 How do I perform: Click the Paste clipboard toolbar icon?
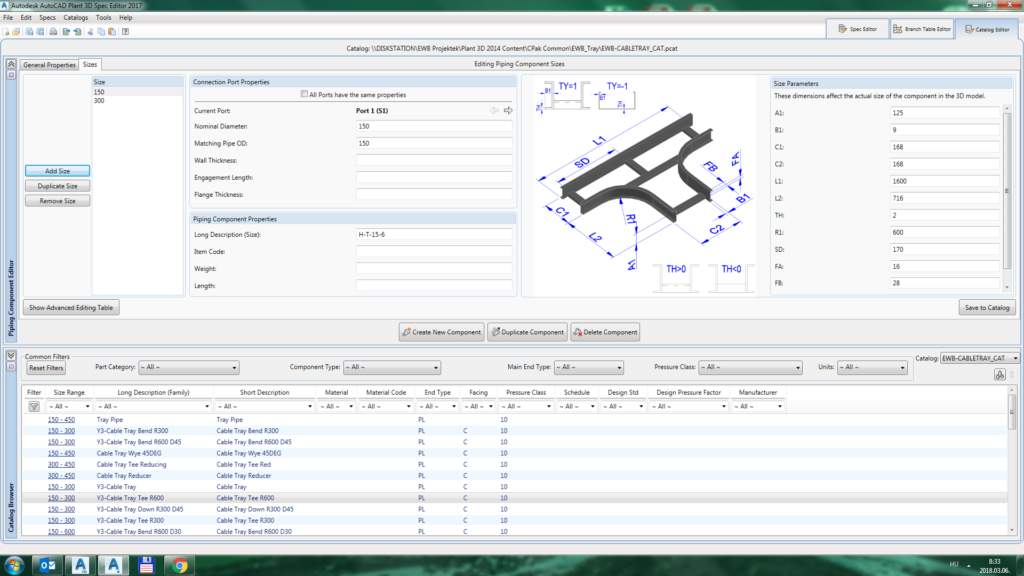click(x=112, y=31)
